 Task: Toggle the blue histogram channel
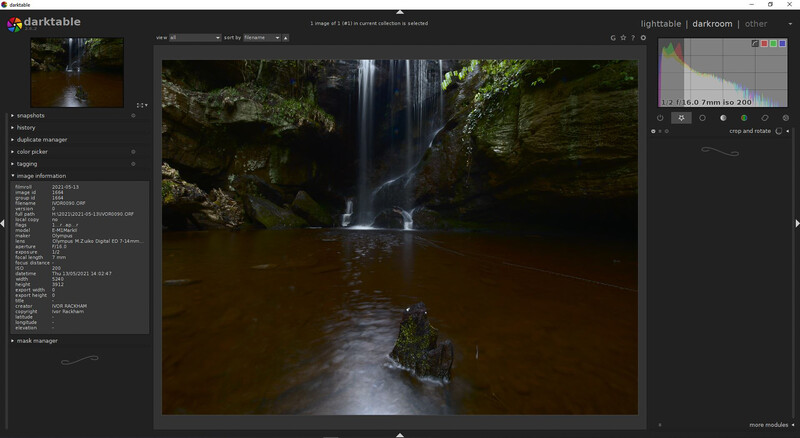pyautogui.click(x=782, y=43)
